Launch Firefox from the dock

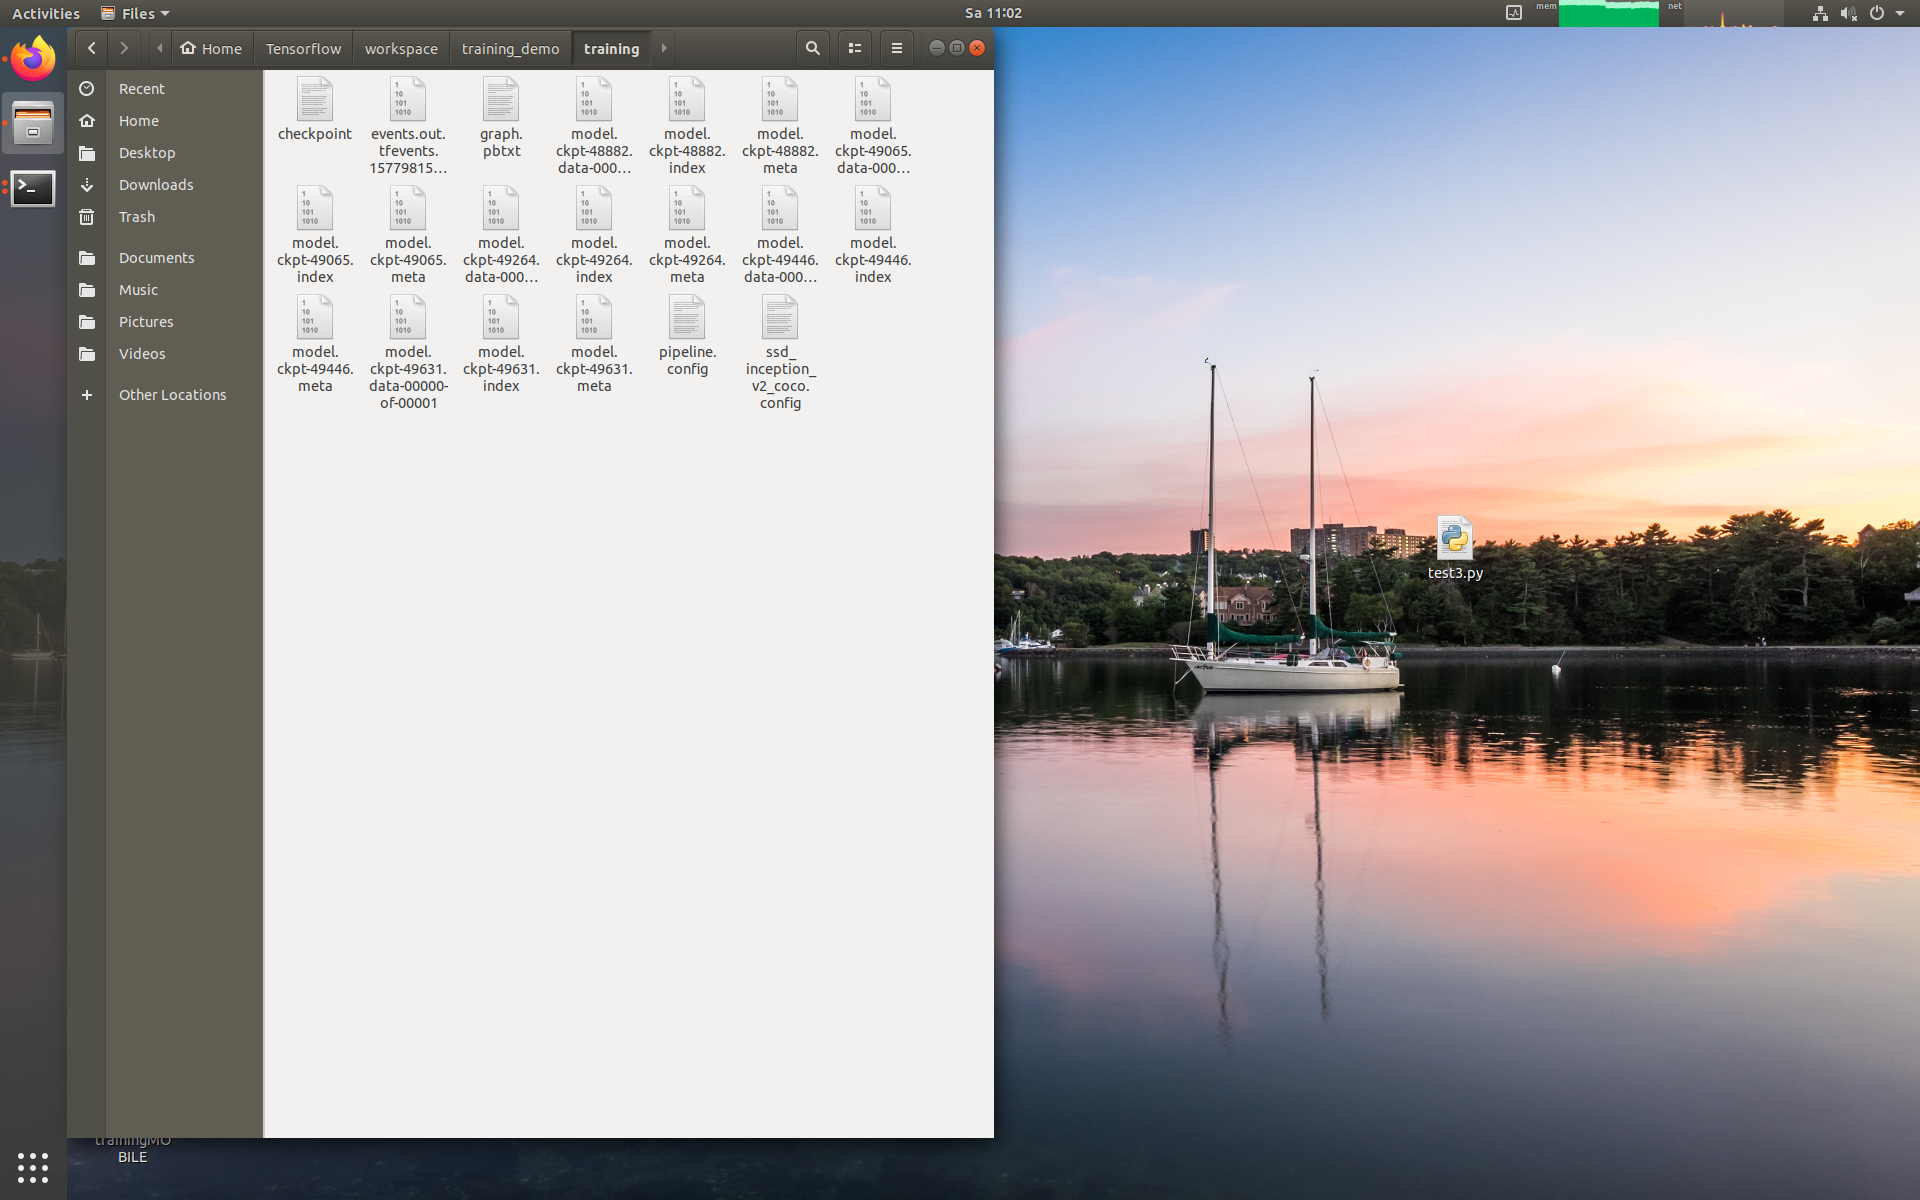[33, 59]
